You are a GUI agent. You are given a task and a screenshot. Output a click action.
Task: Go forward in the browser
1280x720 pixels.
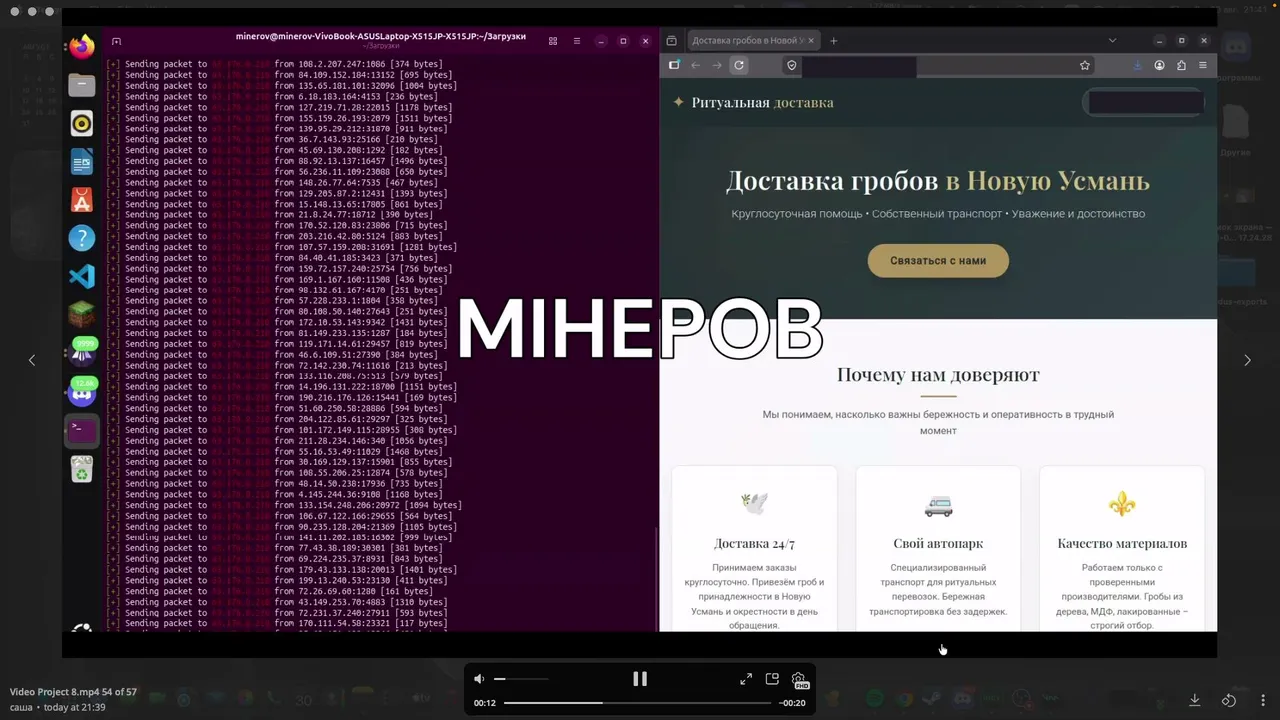(x=717, y=65)
